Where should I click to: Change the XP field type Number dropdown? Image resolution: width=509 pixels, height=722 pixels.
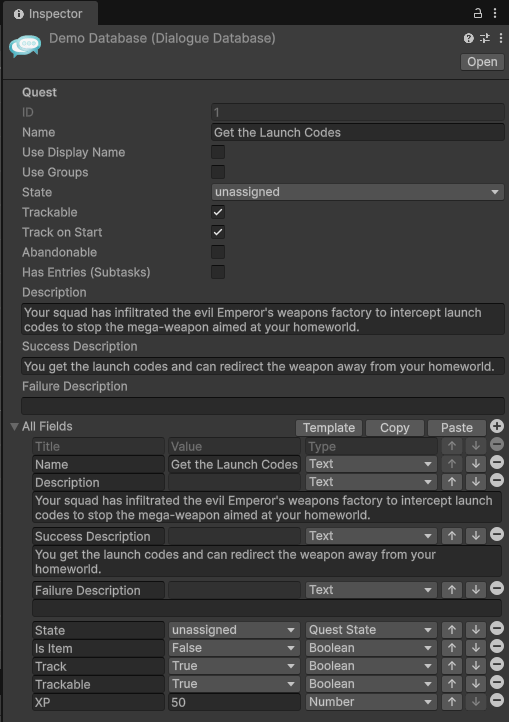click(371, 702)
